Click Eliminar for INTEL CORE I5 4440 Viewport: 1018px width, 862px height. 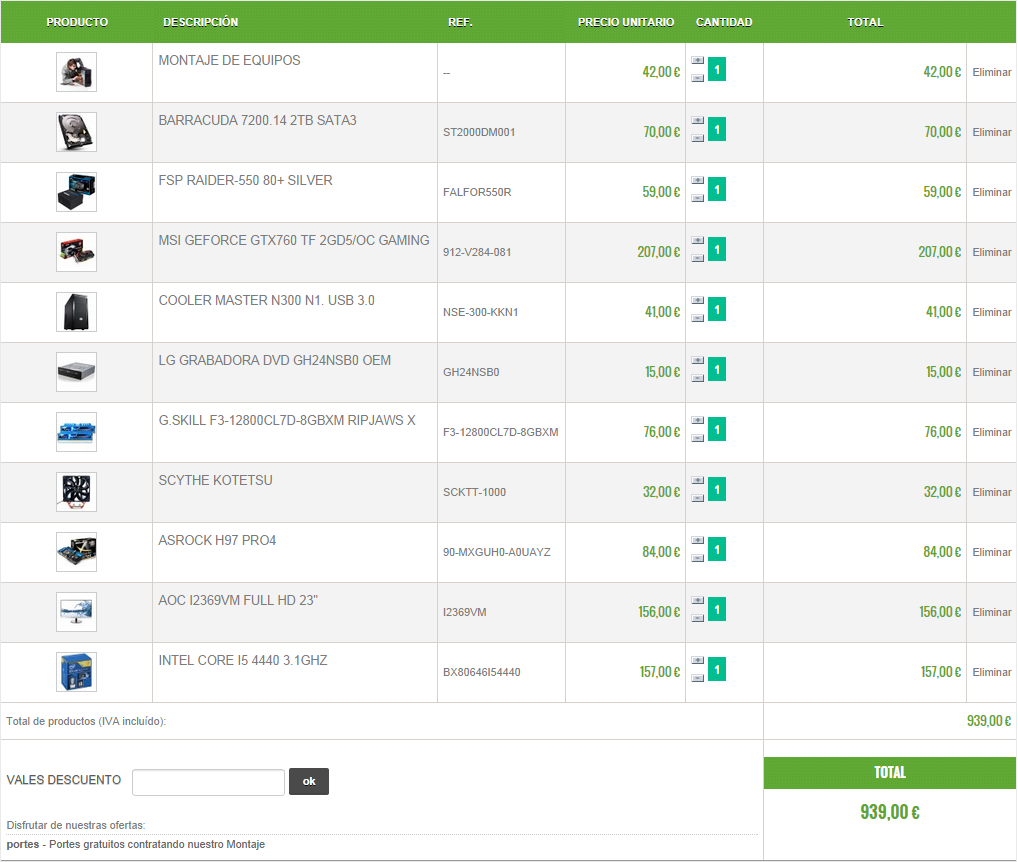coord(991,672)
